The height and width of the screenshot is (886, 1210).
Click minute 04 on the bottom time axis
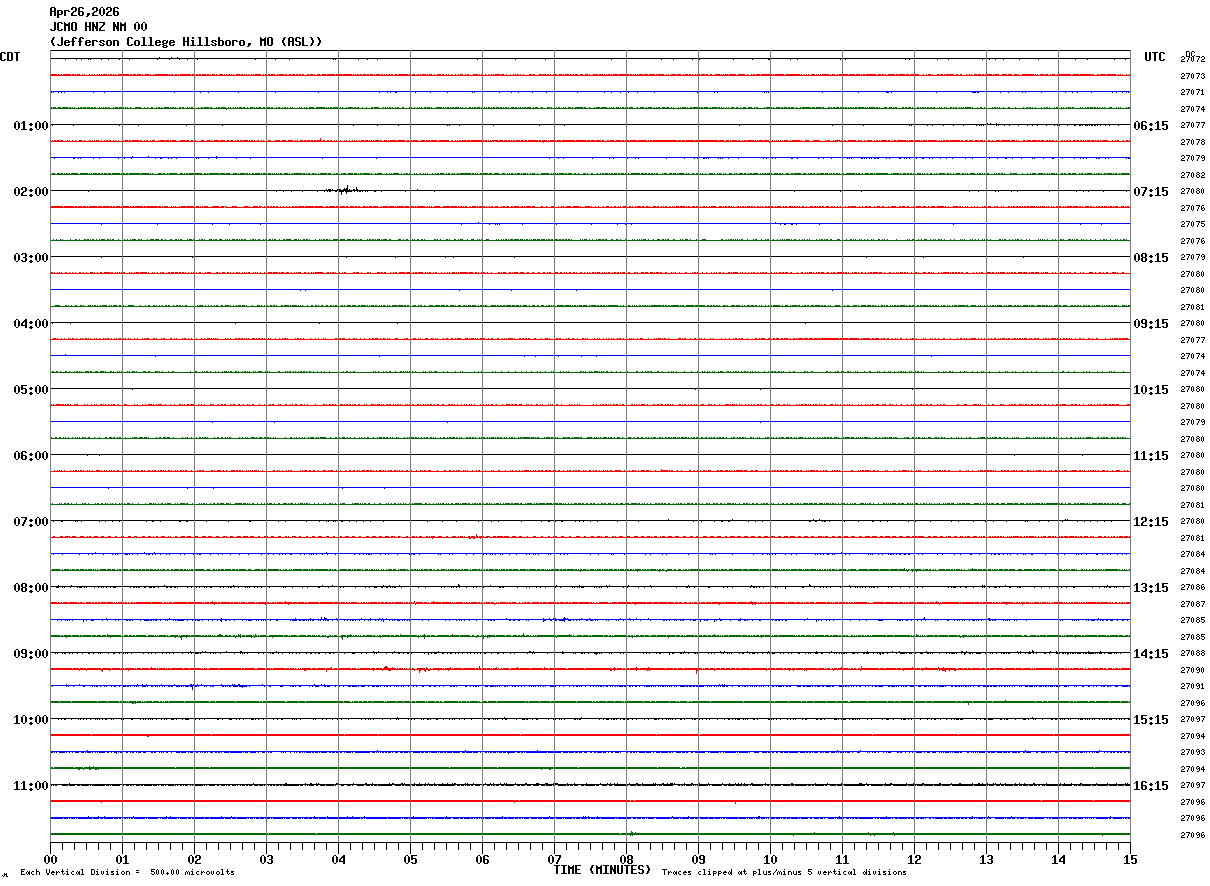[339, 859]
